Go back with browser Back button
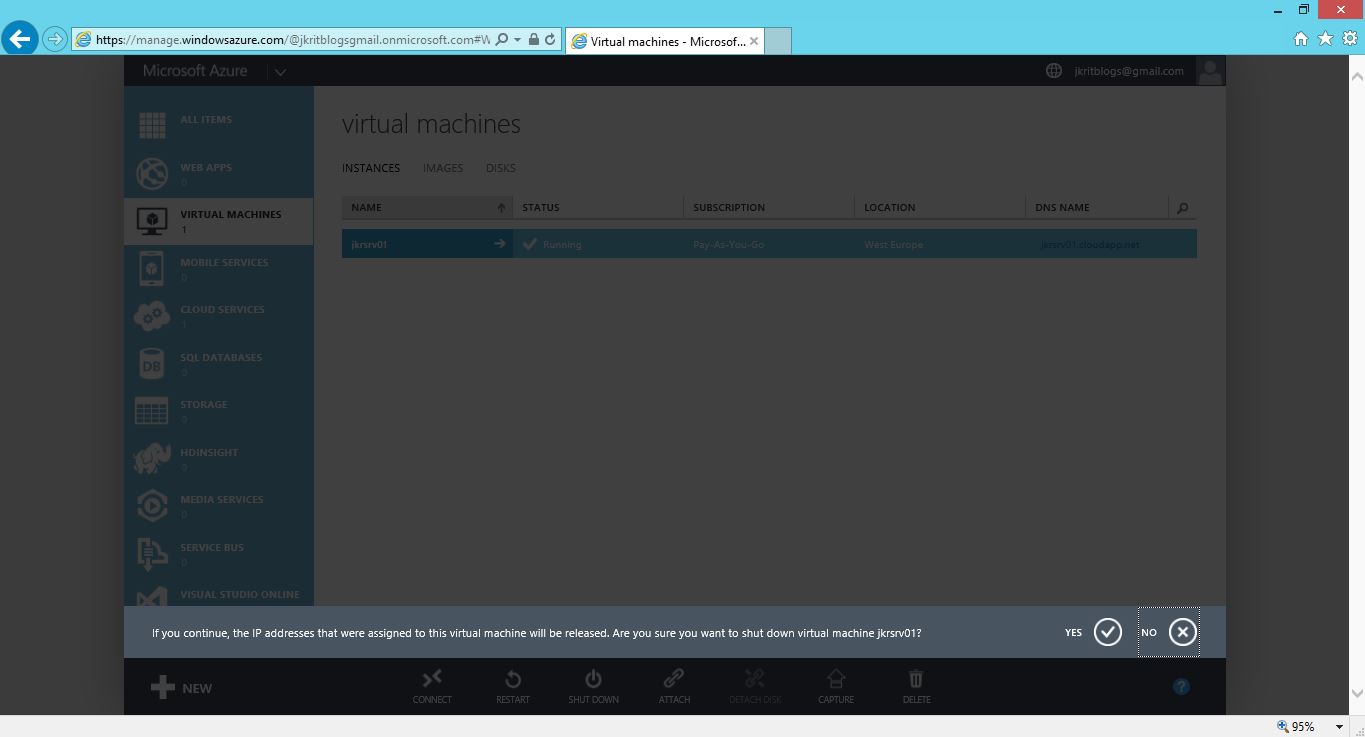Screen dimensions: 1365x737 point(19,39)
